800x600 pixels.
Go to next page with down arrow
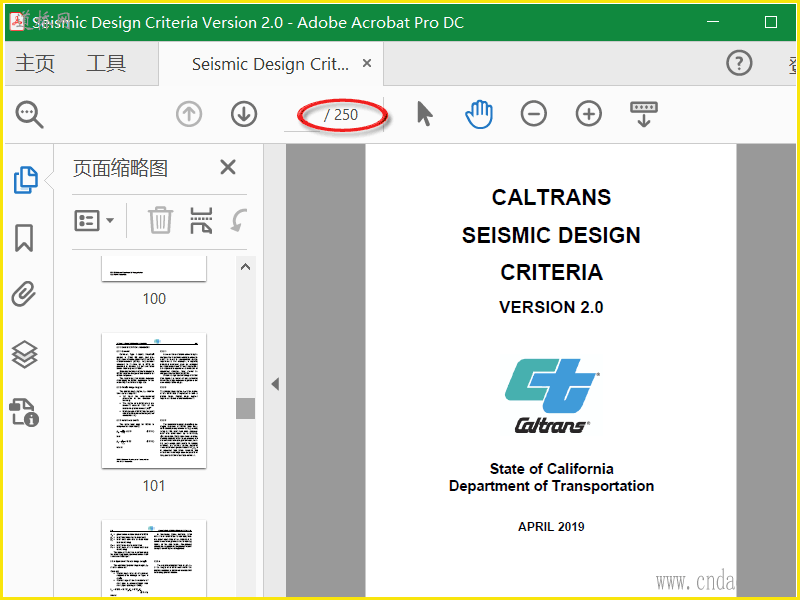click(x=244, y=114)
